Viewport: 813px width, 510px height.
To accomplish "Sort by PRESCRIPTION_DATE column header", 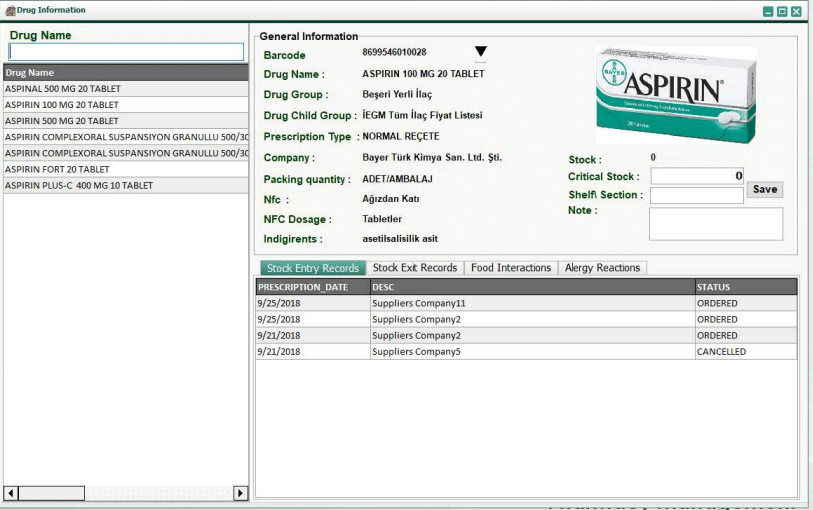I will click(x=312, y=287).
